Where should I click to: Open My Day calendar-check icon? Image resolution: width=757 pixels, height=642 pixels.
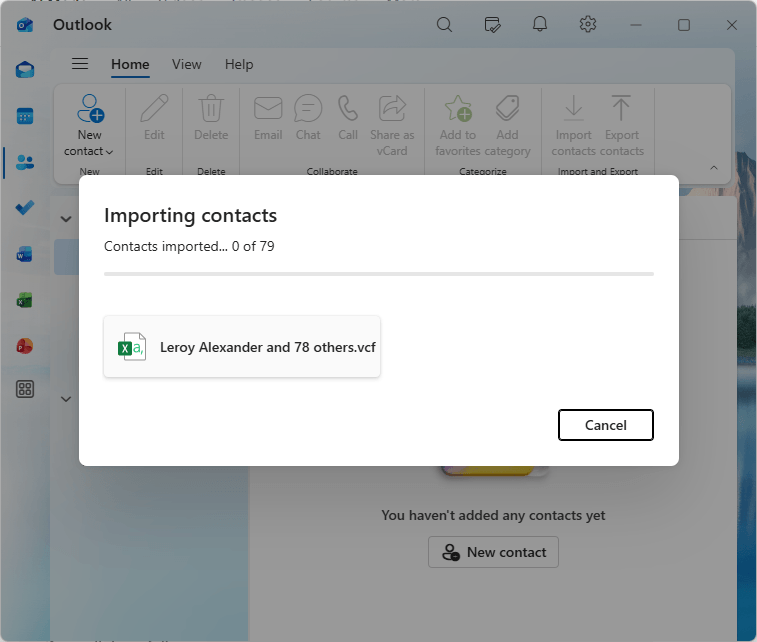(492, 24)
